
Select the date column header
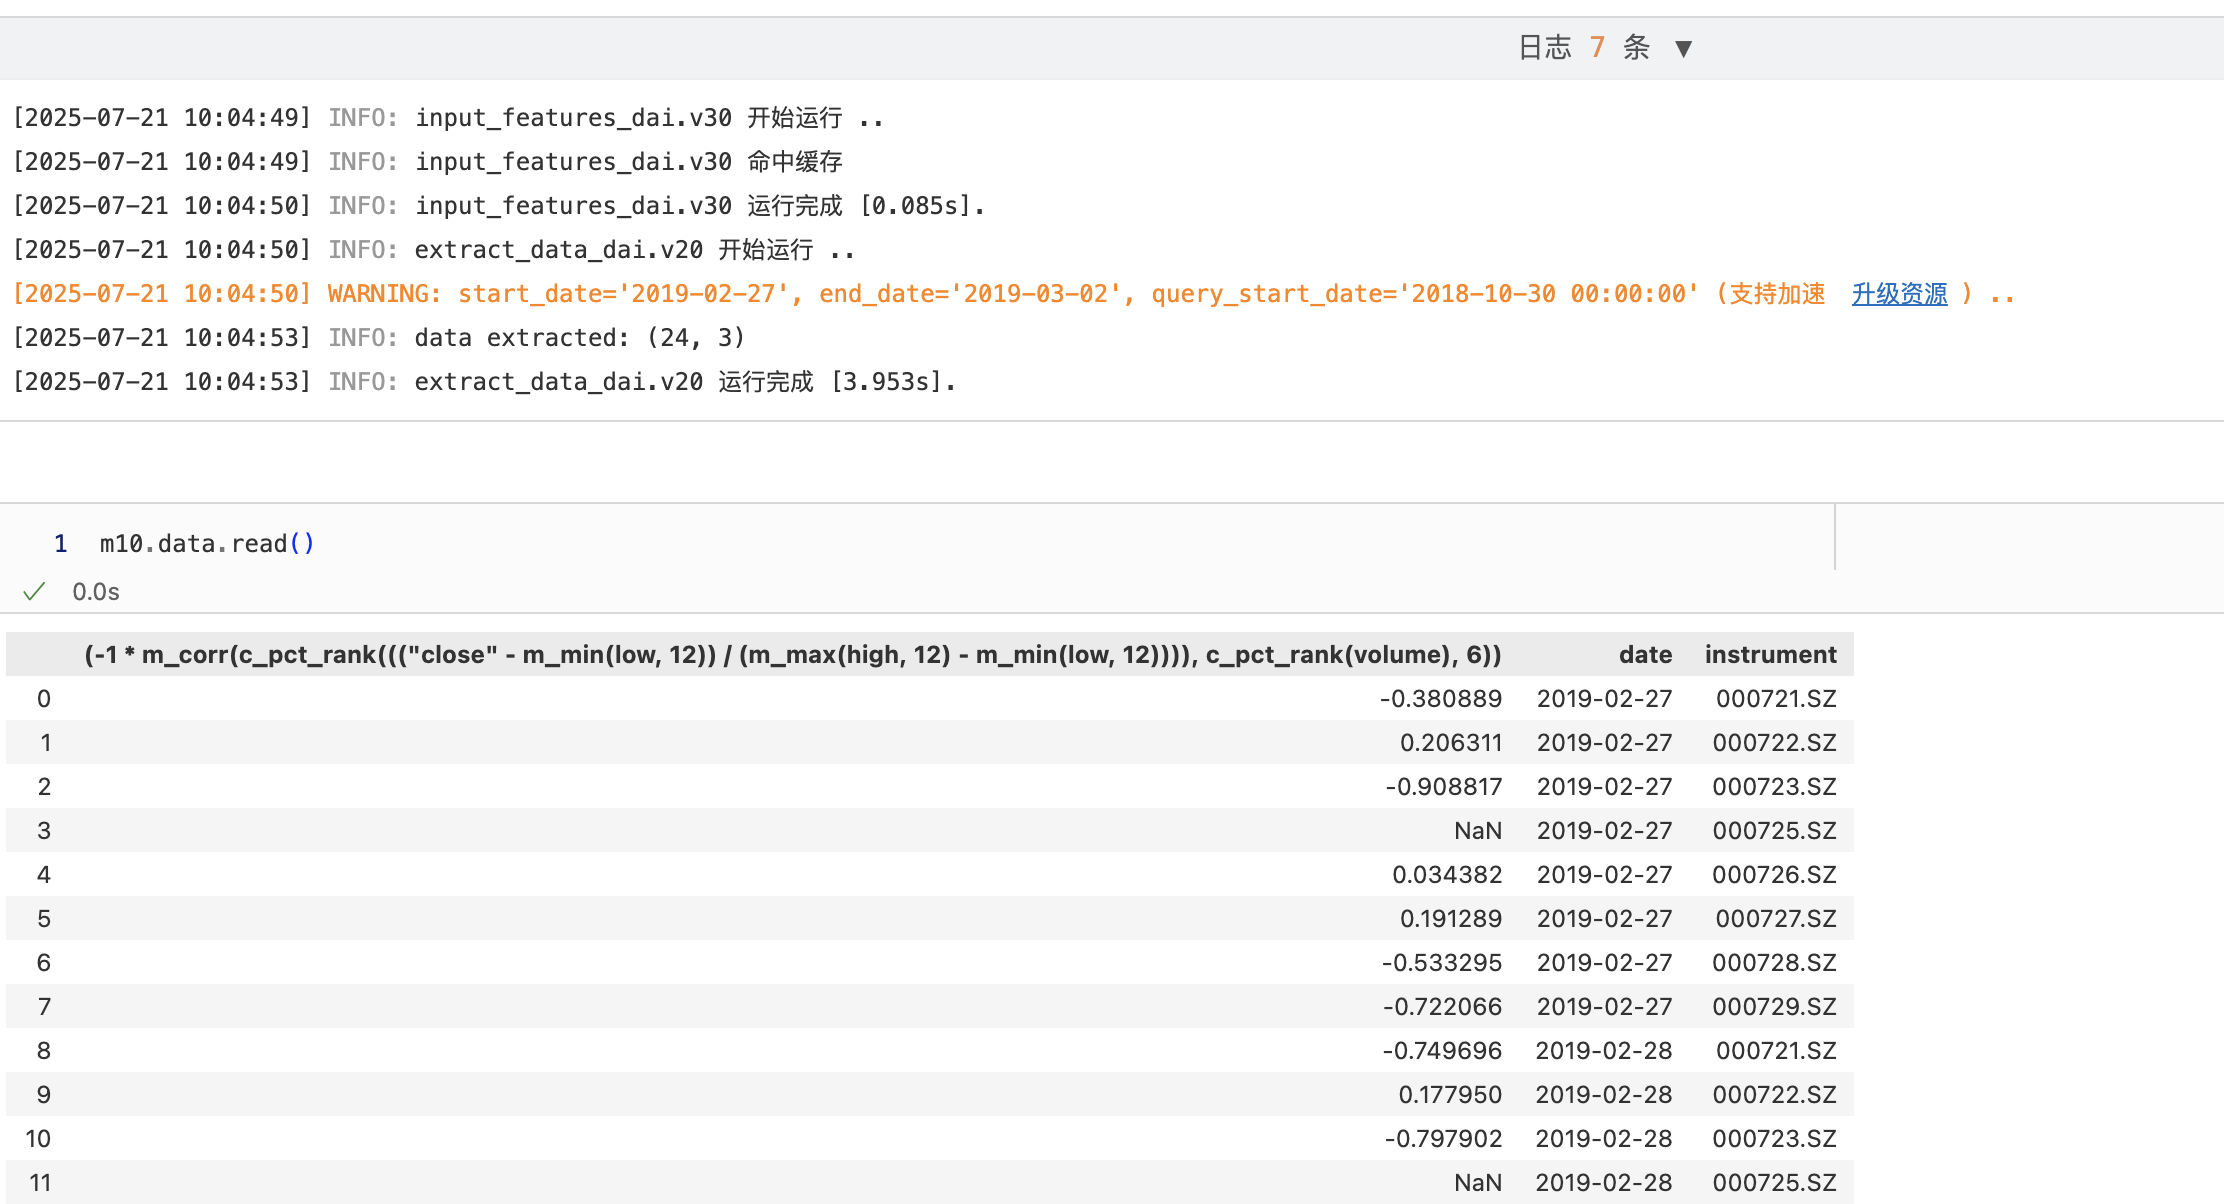[x=1645, y=655]
